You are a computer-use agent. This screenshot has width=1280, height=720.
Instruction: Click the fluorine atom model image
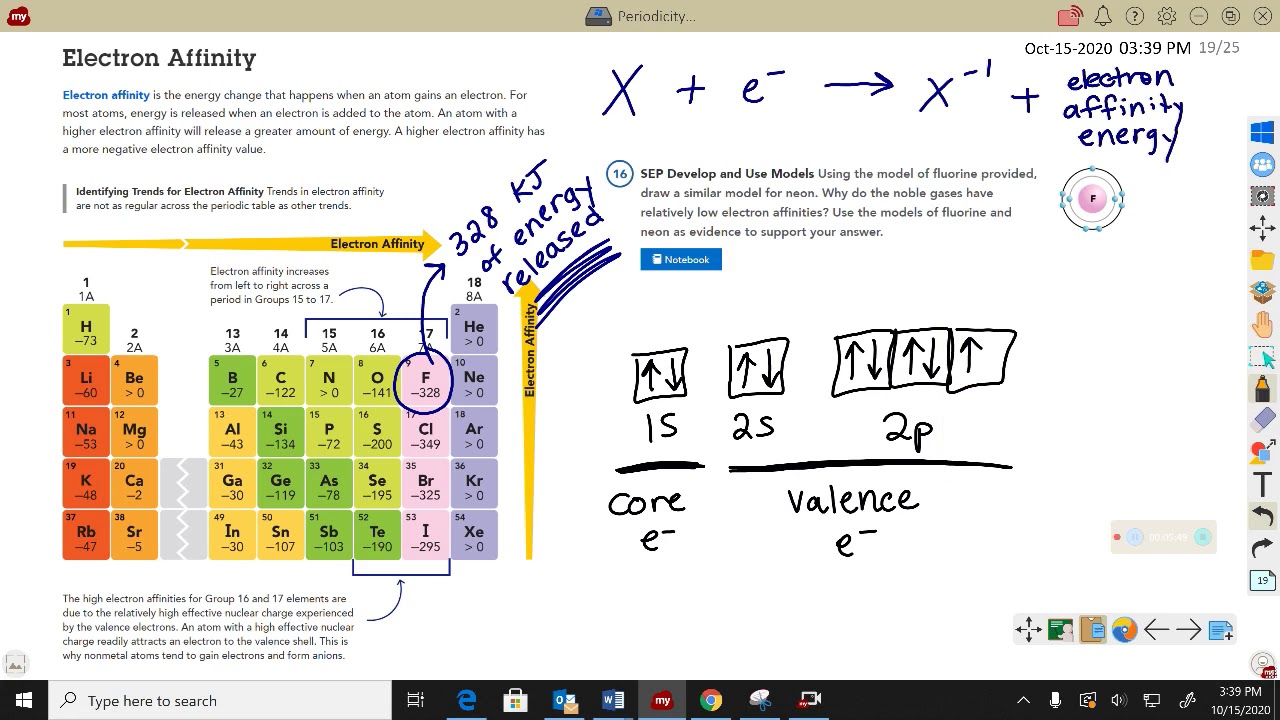pos(1092,199)
